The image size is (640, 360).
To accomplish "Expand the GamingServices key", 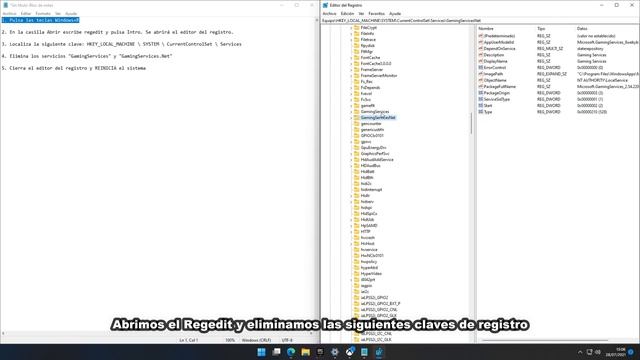I will (x=351, y=112).
